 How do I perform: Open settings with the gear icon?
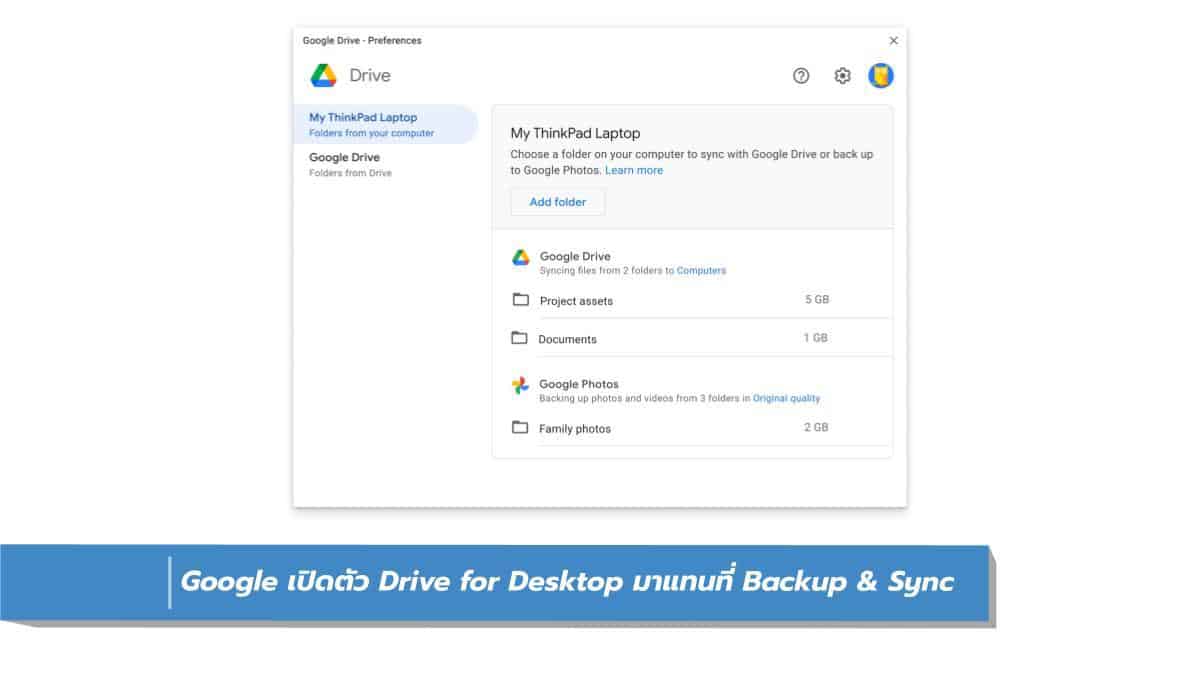click(842, 76)
